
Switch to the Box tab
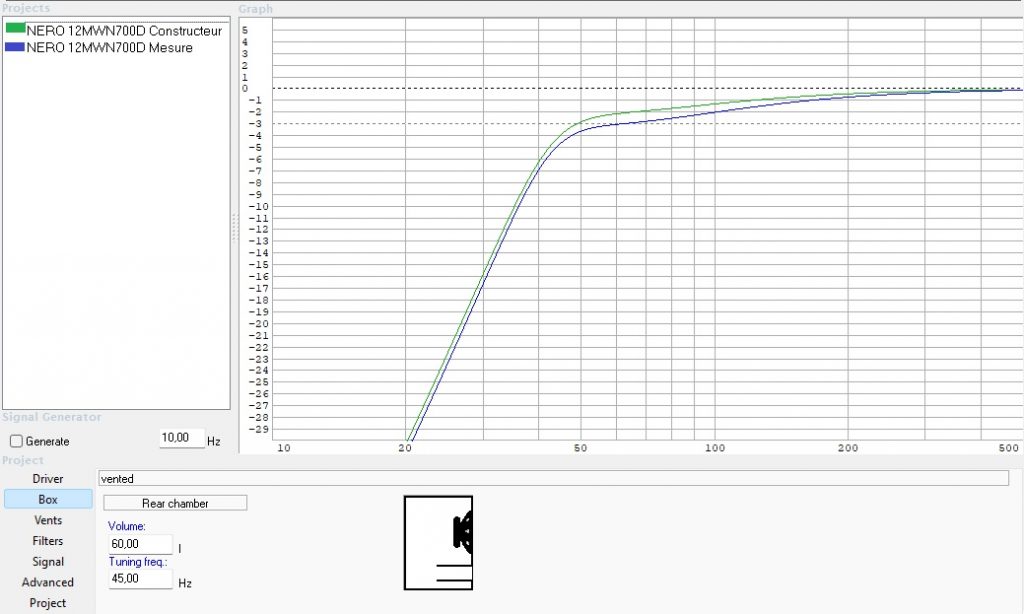48,499
